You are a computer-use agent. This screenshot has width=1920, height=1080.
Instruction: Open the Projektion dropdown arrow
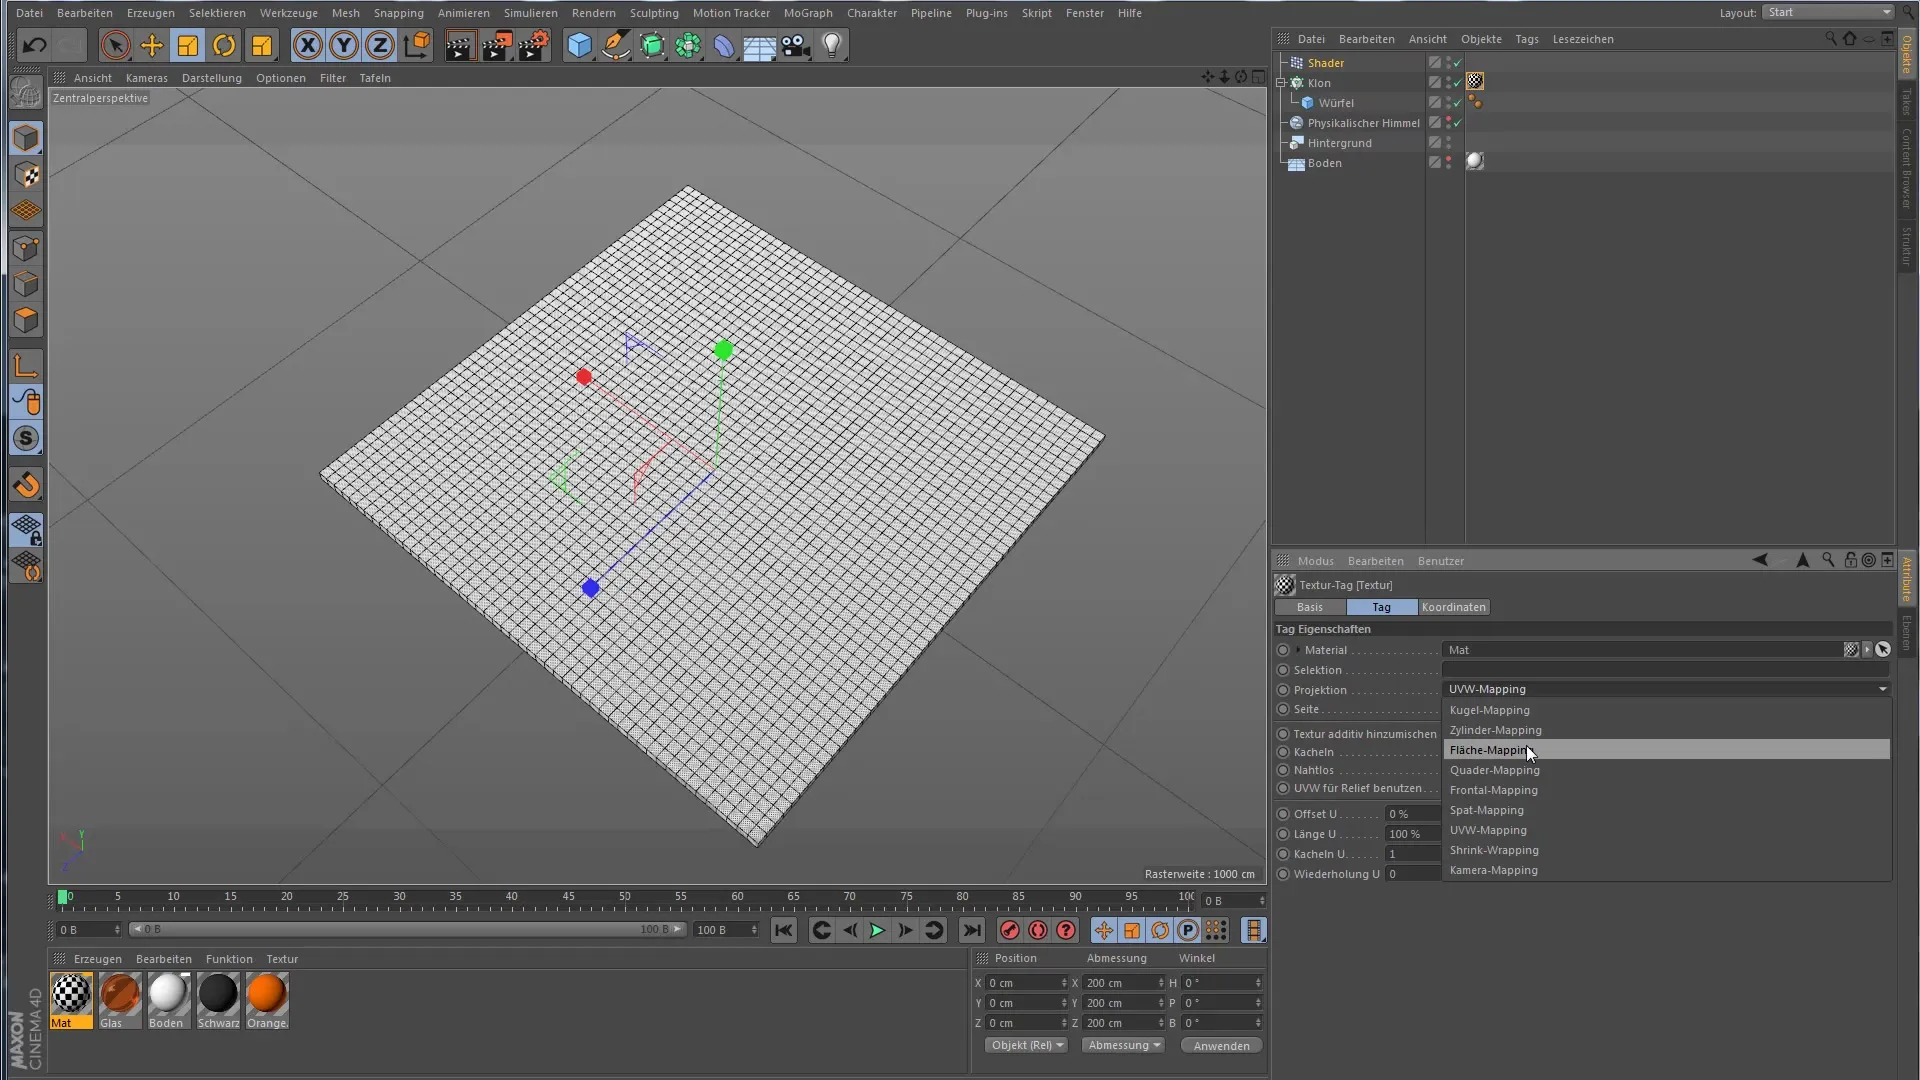pyautogui.click(x=1882, y=689)
